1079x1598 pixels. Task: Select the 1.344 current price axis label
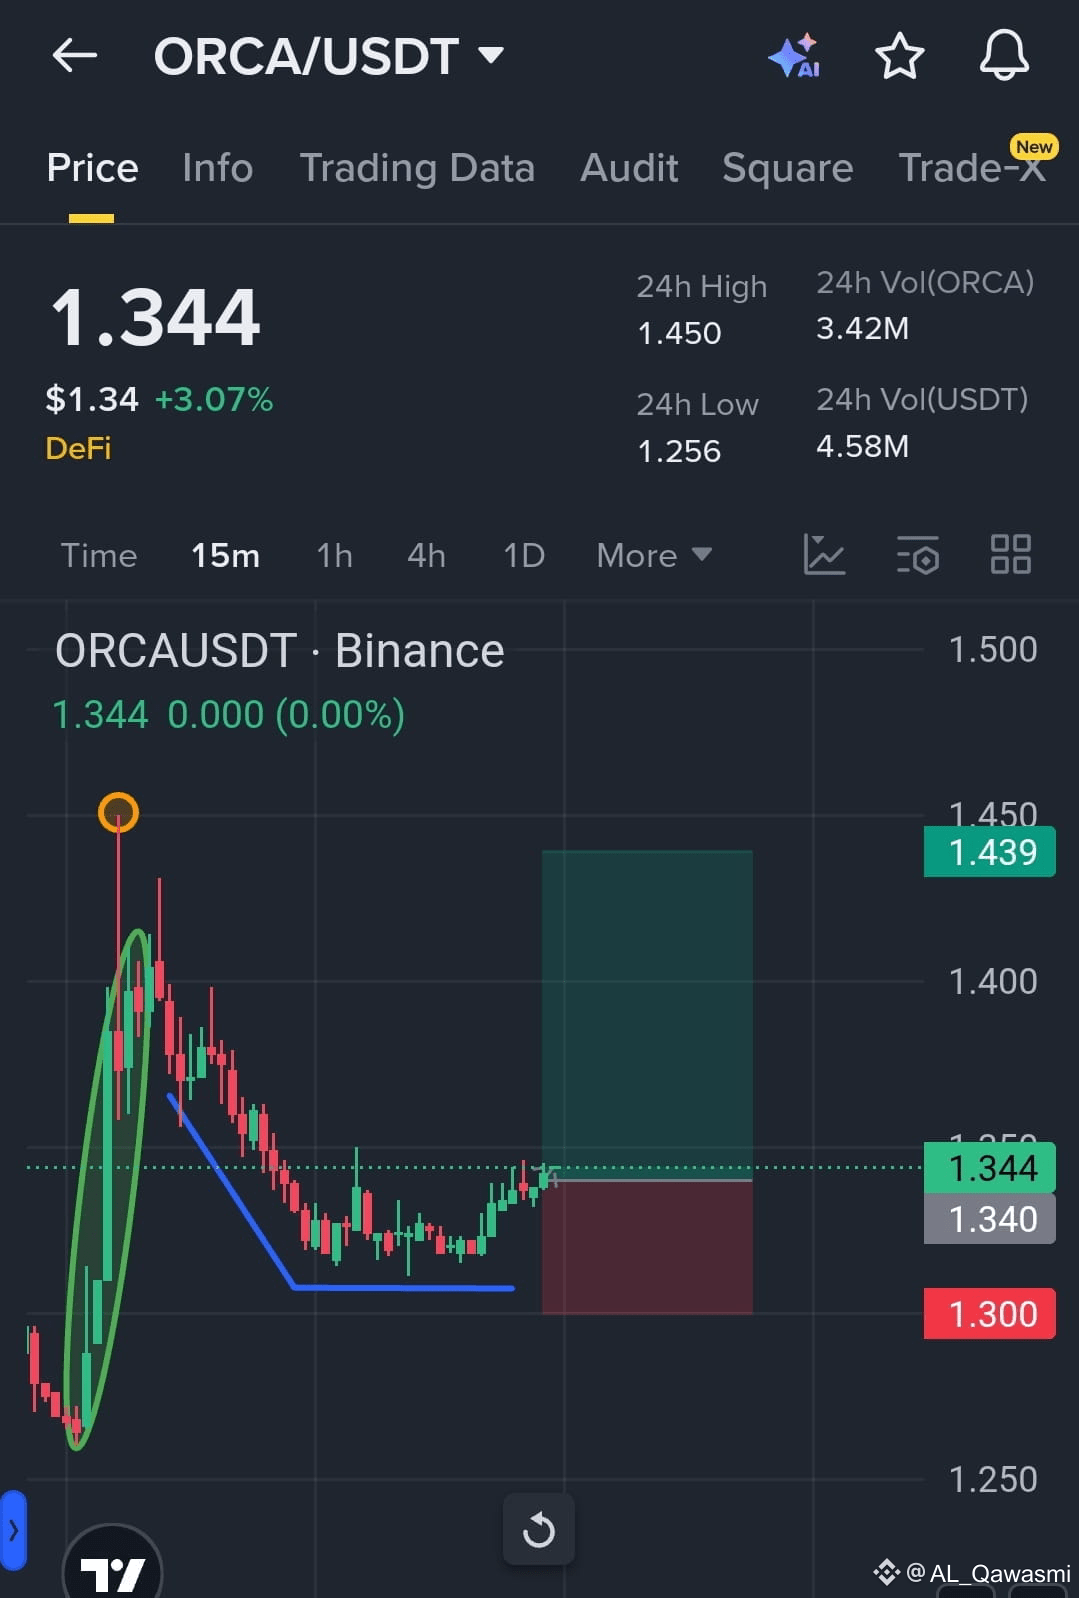coord(990,1167)
